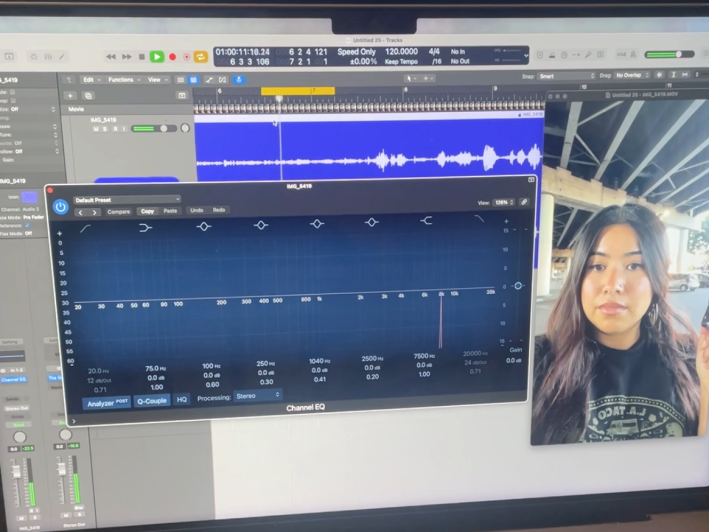Toggle the Channel EQ power button
Screen dimensions: 709x532
coord(60,207)
